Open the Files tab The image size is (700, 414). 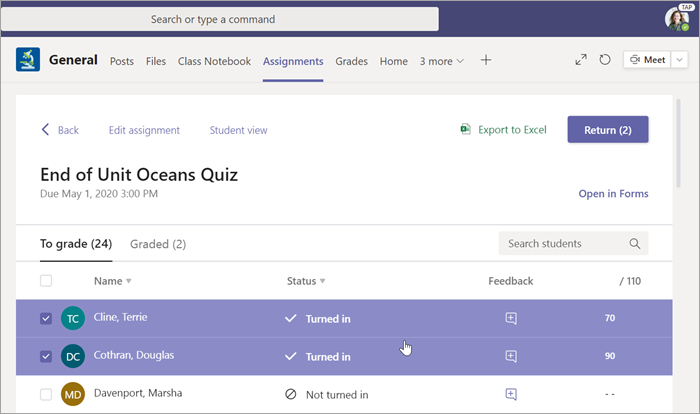click(156, 61)
